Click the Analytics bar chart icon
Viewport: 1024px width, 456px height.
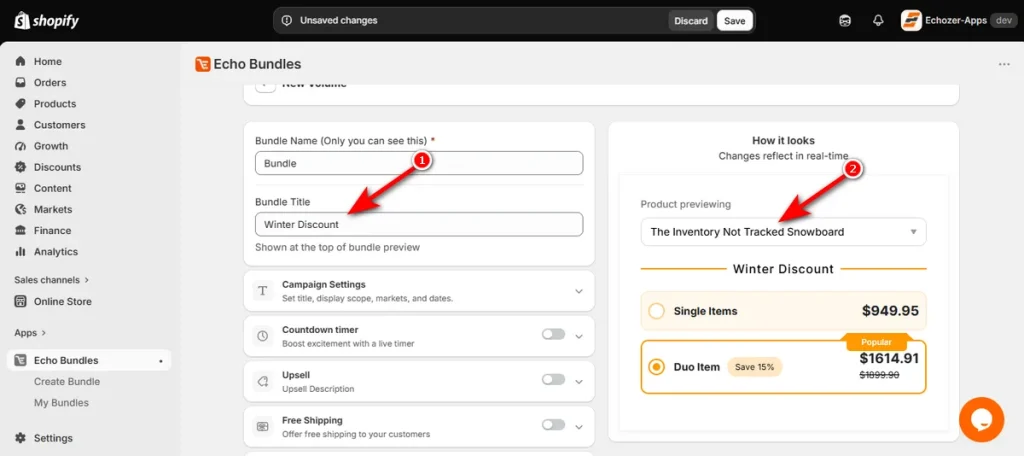click(x=21, y=252)
